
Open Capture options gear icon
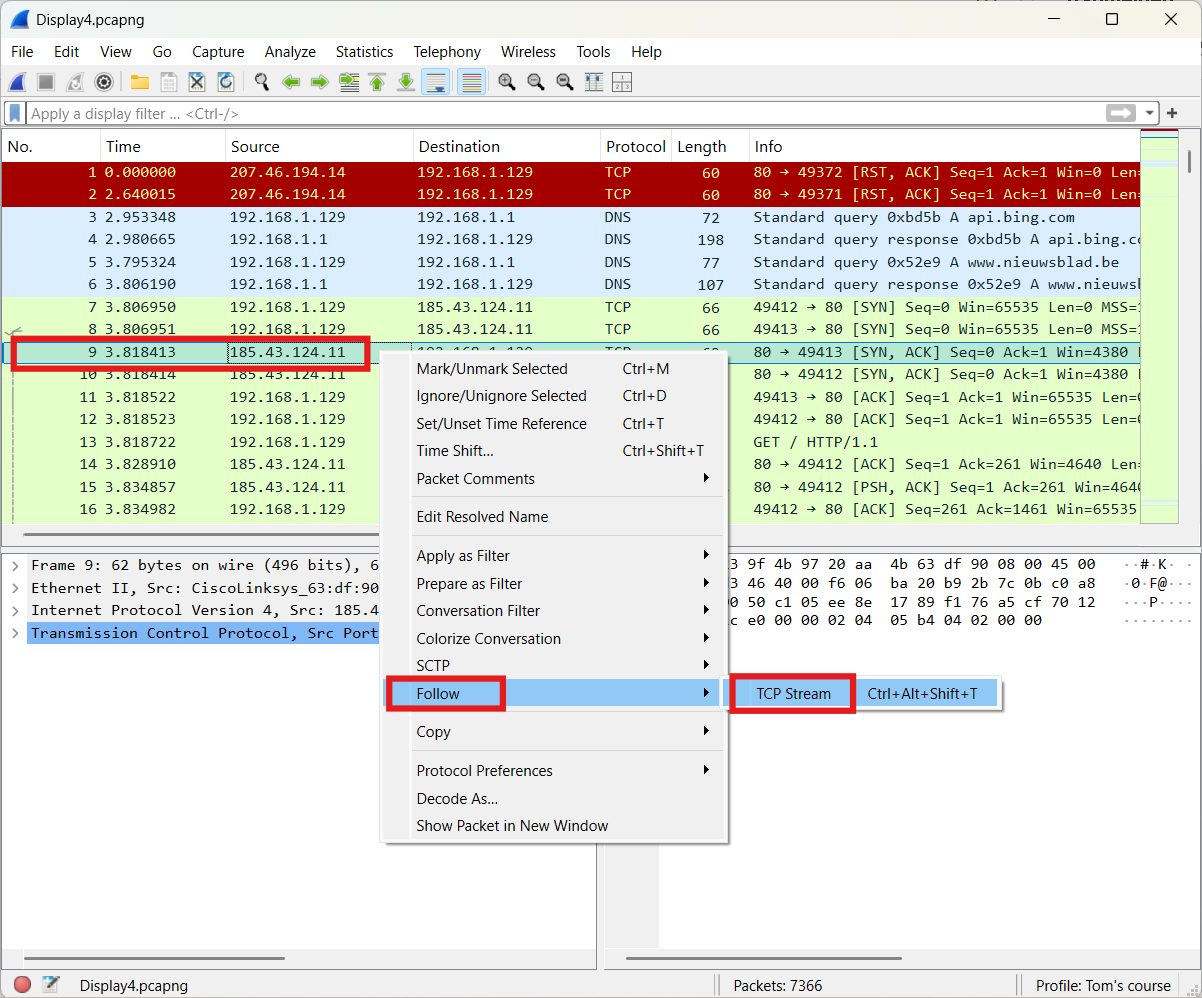point(103,82)
